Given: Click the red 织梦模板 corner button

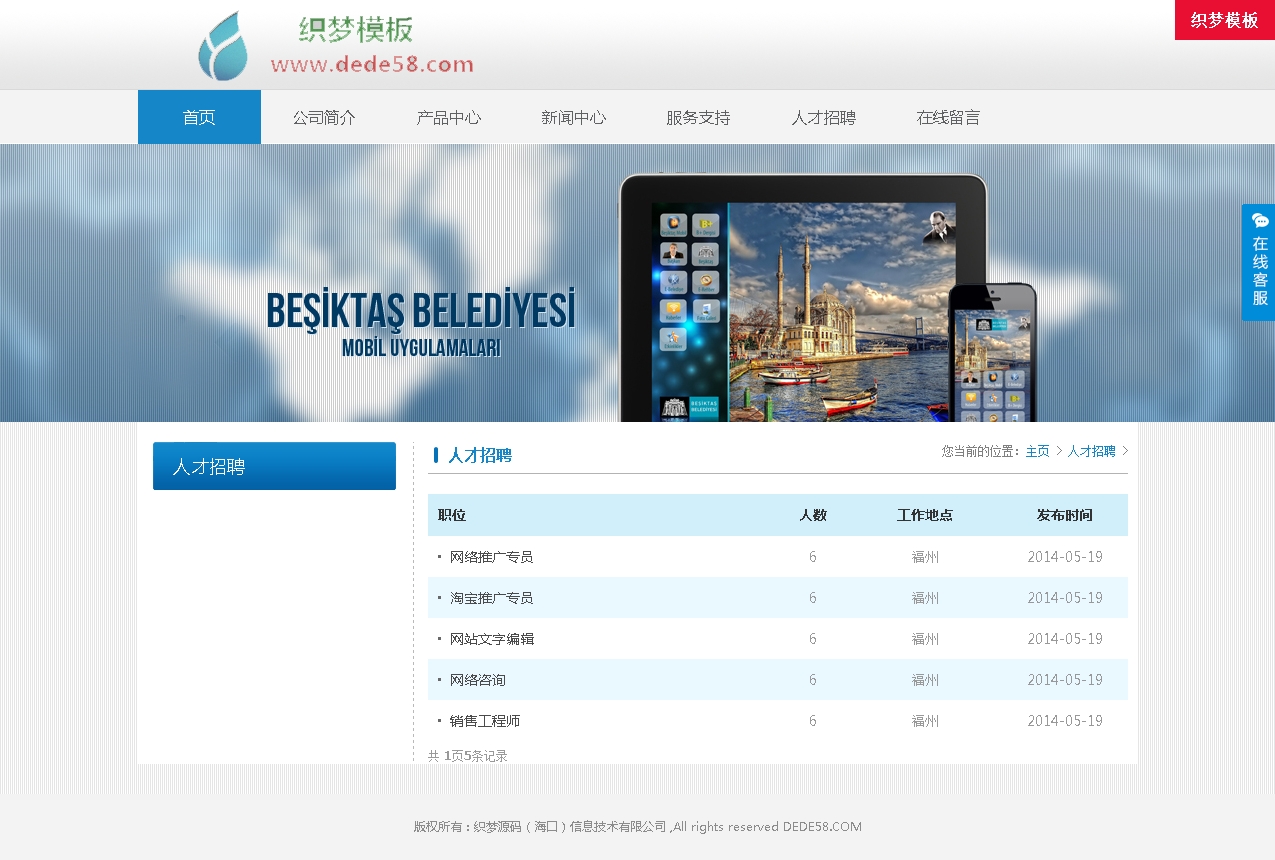Looking at the screenshot, I should click(1225, 20).
